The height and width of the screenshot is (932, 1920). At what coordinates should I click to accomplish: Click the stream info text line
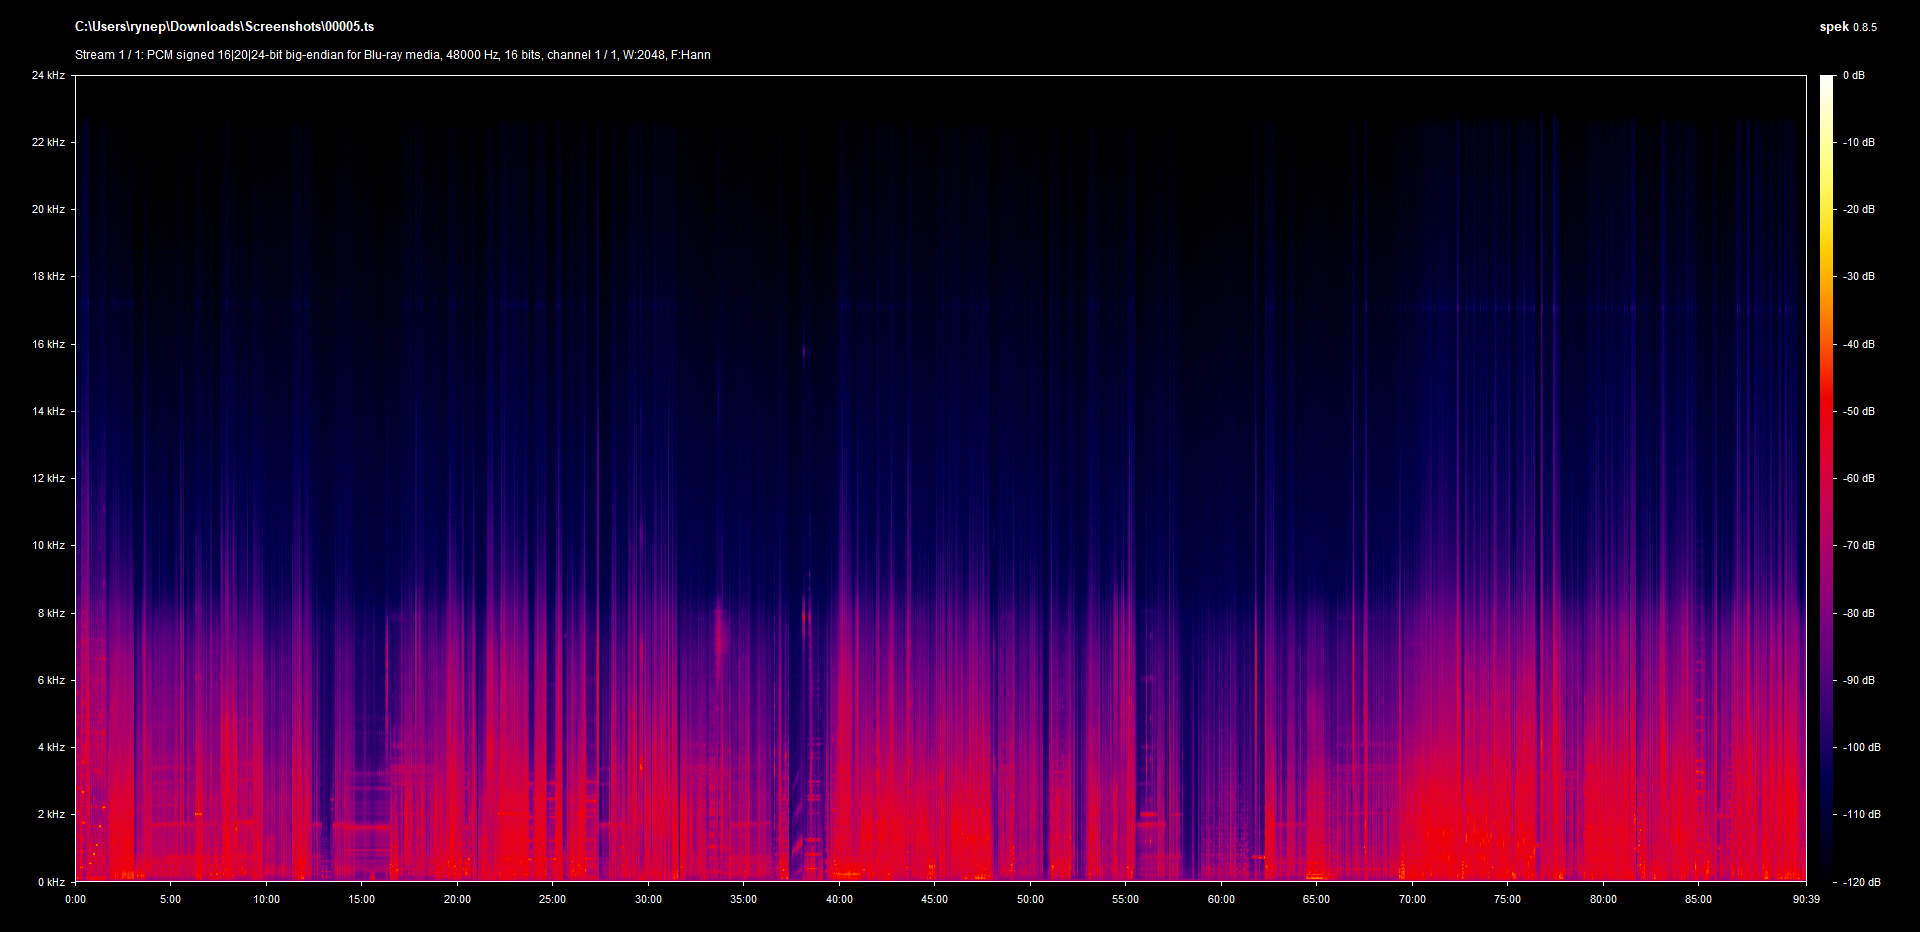(x=392, y=55)
